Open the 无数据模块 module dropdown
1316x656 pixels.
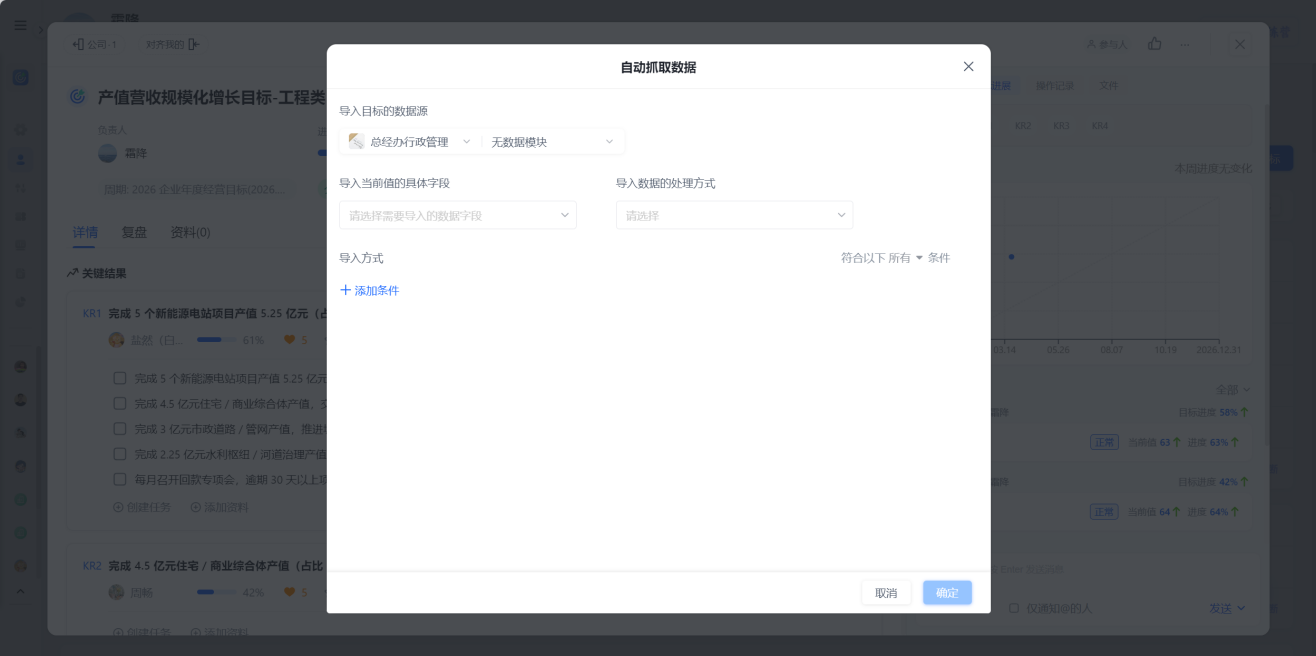[552, 142]
